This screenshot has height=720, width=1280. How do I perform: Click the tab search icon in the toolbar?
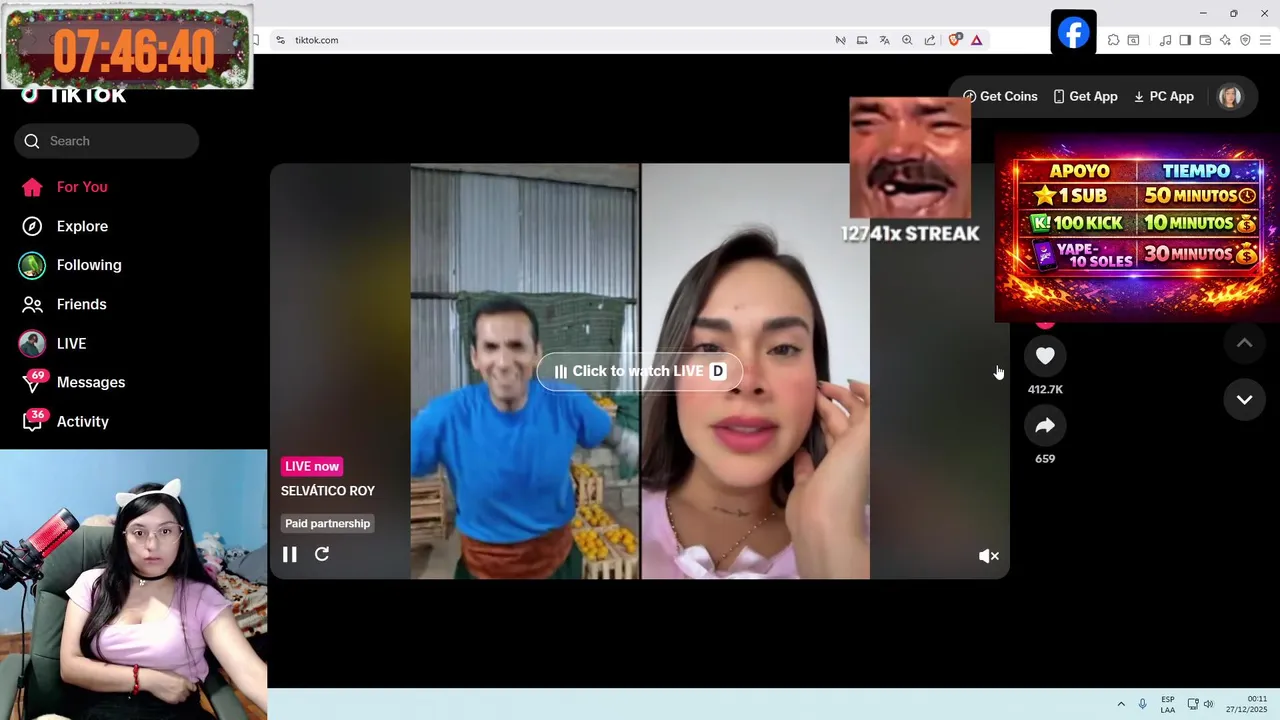(1133, 40)
